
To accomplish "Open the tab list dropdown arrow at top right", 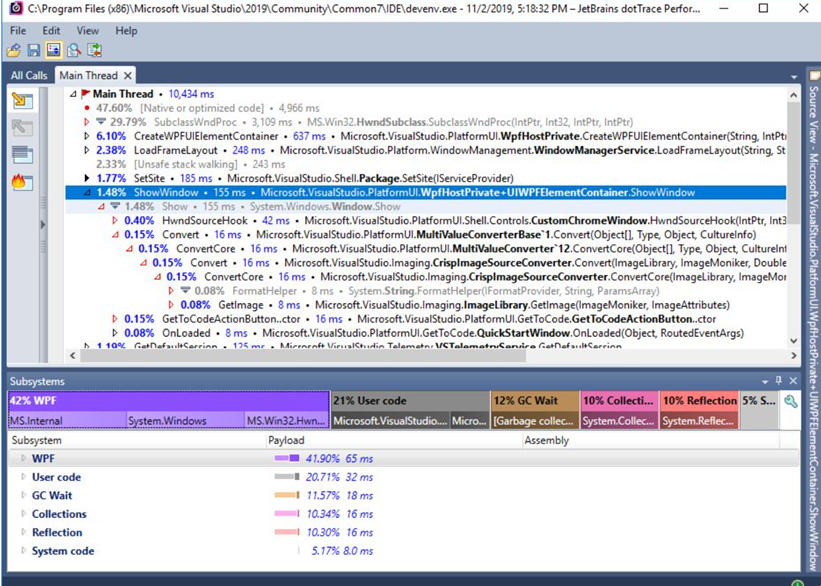I will coord(794,77).
